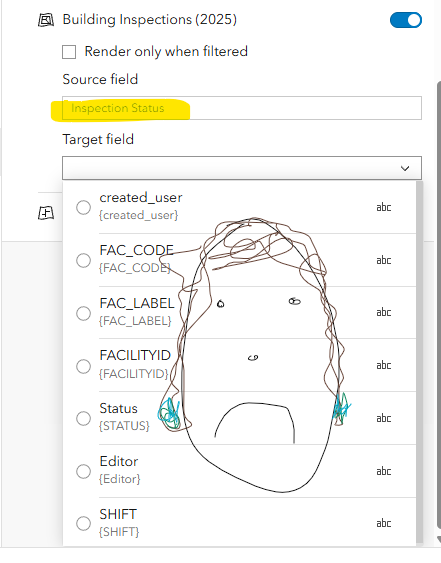Click abc type icon for SHIFT
Image resolution: width=441 pixels, height=563 pixels.
click(384, 524)
